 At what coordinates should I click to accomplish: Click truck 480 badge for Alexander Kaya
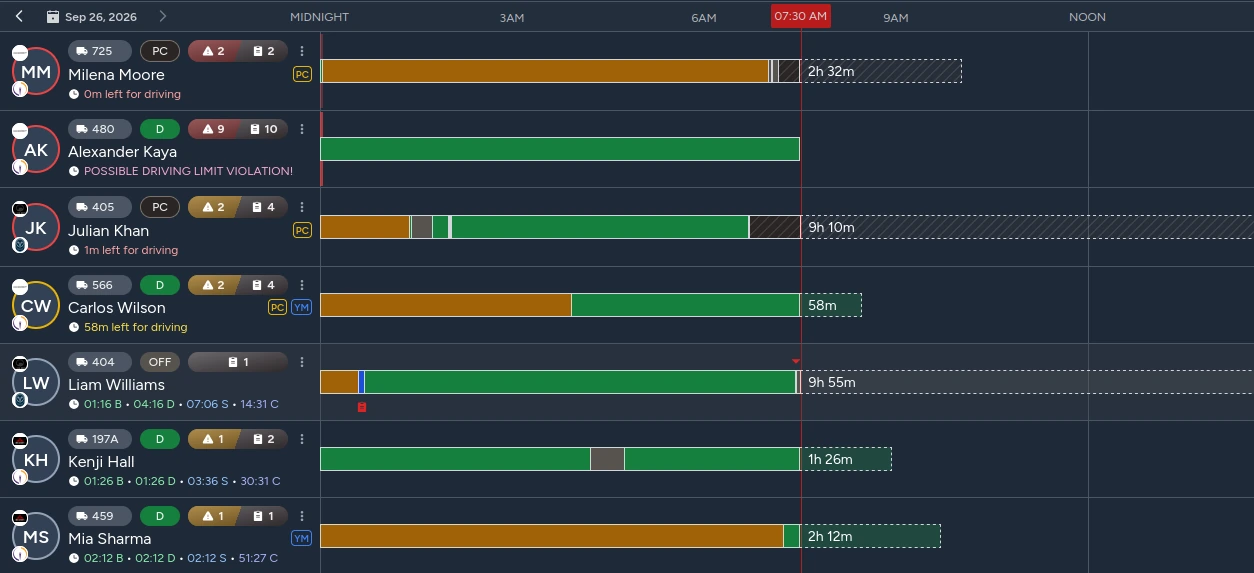100,129
